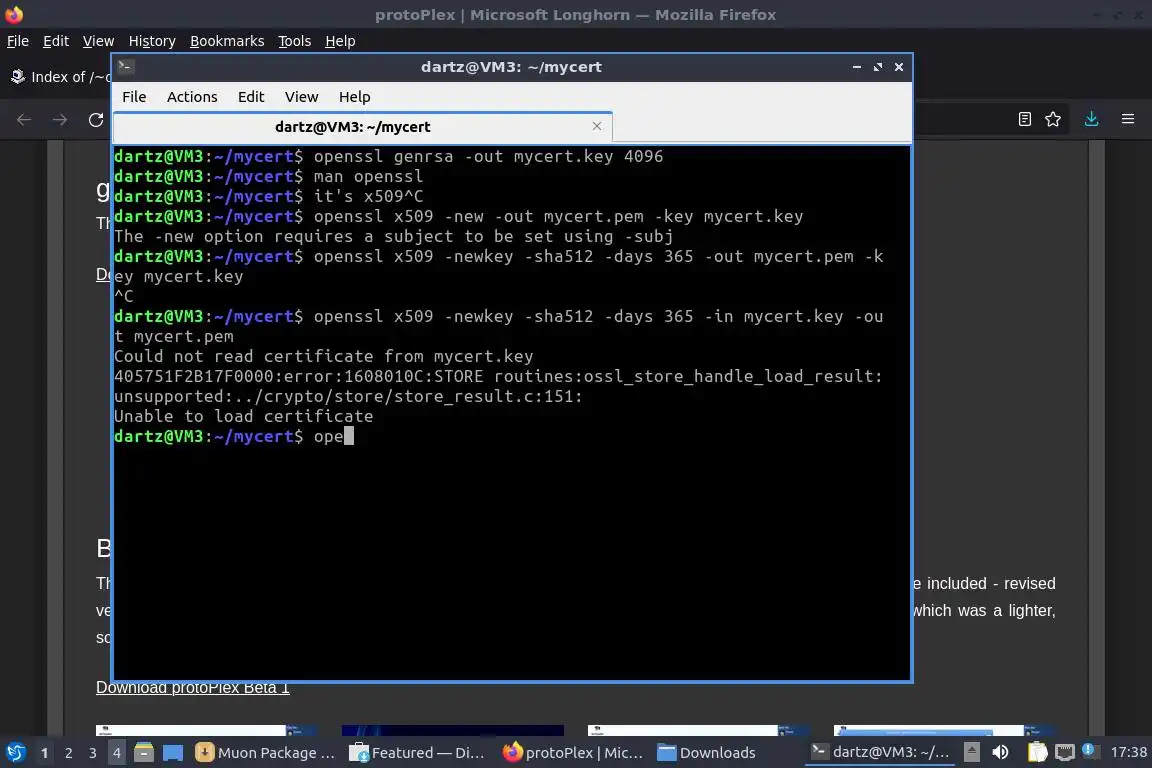Close the dartz@VM3: ~/mycert terminal tab
The image size is (1152, 768).
597,126
